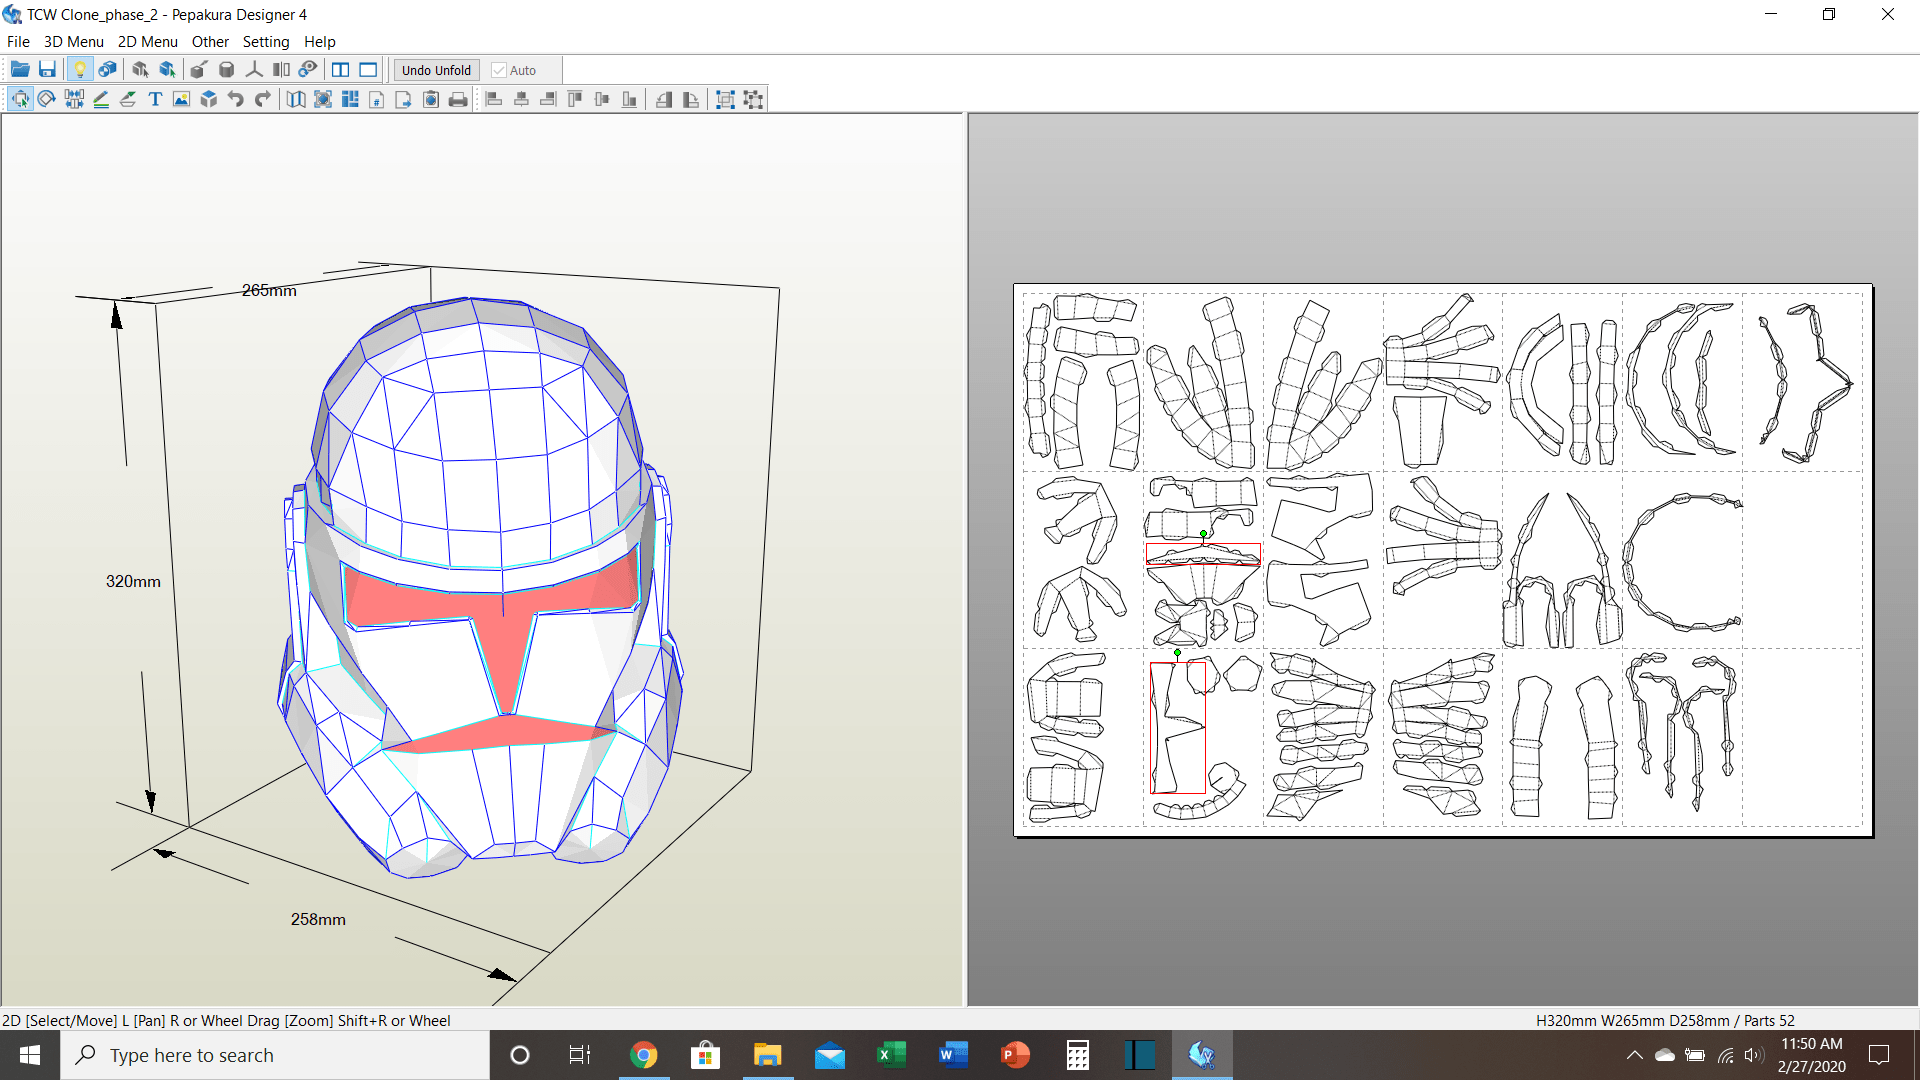The height and width of the screenshot is (1080, 1920).
Task: Select the Text tool icon
Action: point(155,99)
